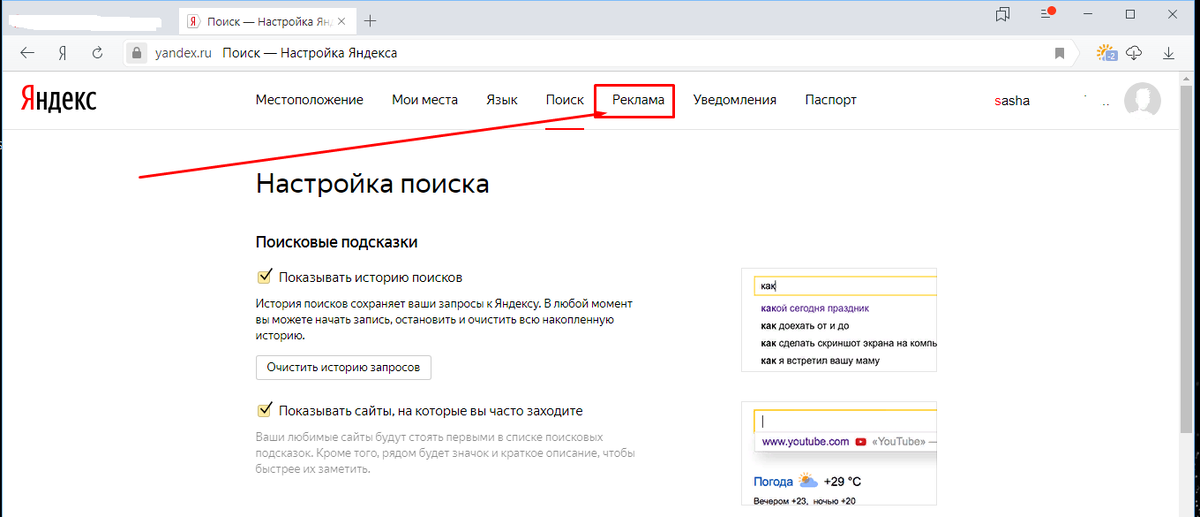Uncheck 'Показывать историю поисков'
1200x517 pixels.
click(265, 277)
